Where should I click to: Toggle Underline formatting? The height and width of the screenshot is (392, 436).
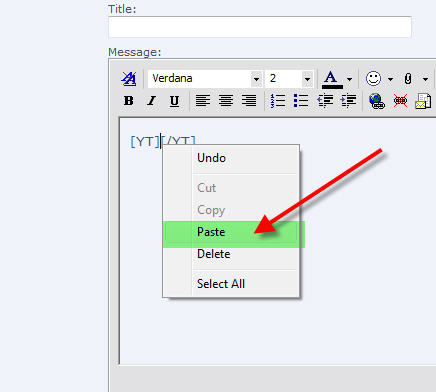tap(174, 101)
